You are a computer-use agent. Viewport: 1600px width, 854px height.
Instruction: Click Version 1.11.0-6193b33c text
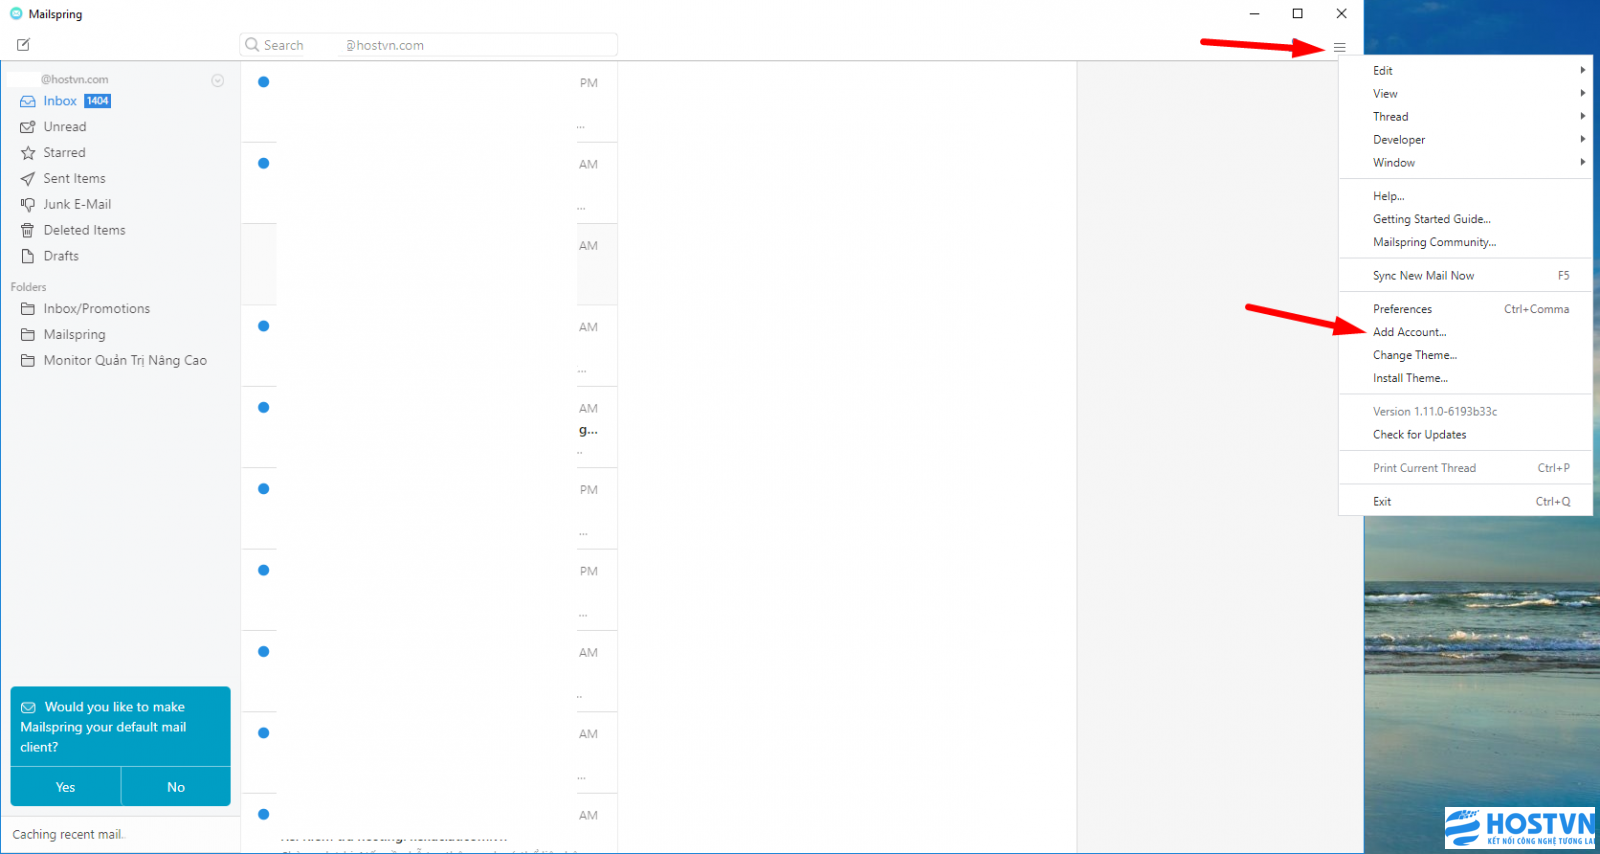click(x=1435, y=411)
